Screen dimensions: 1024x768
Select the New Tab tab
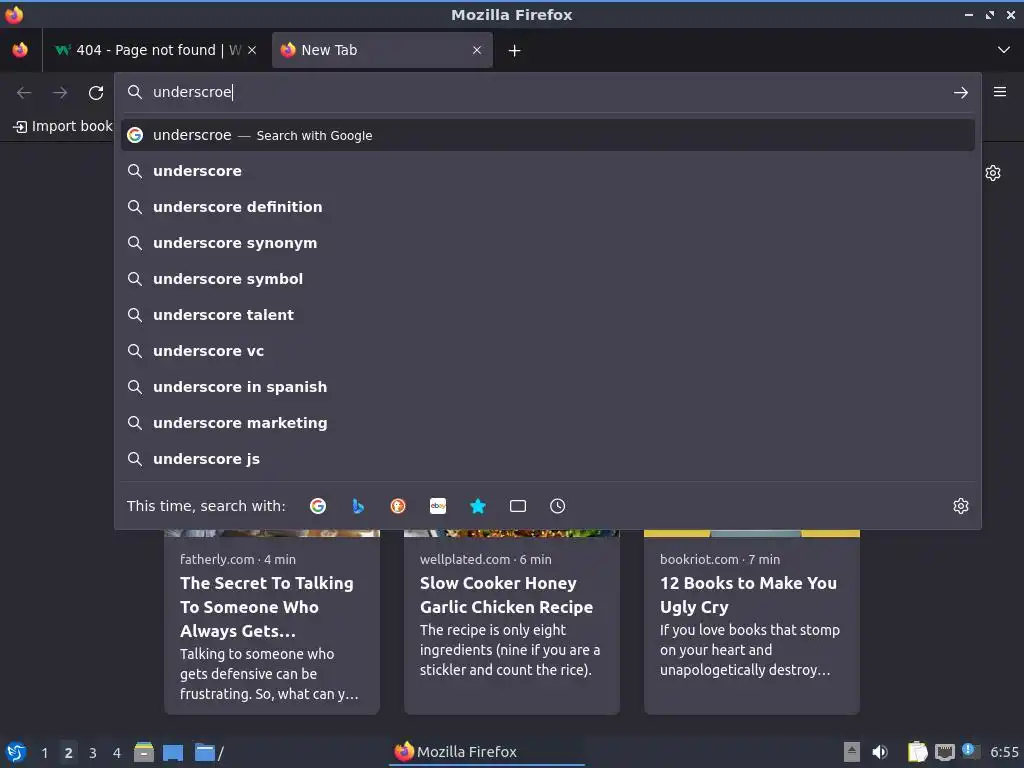coord(382,50)
